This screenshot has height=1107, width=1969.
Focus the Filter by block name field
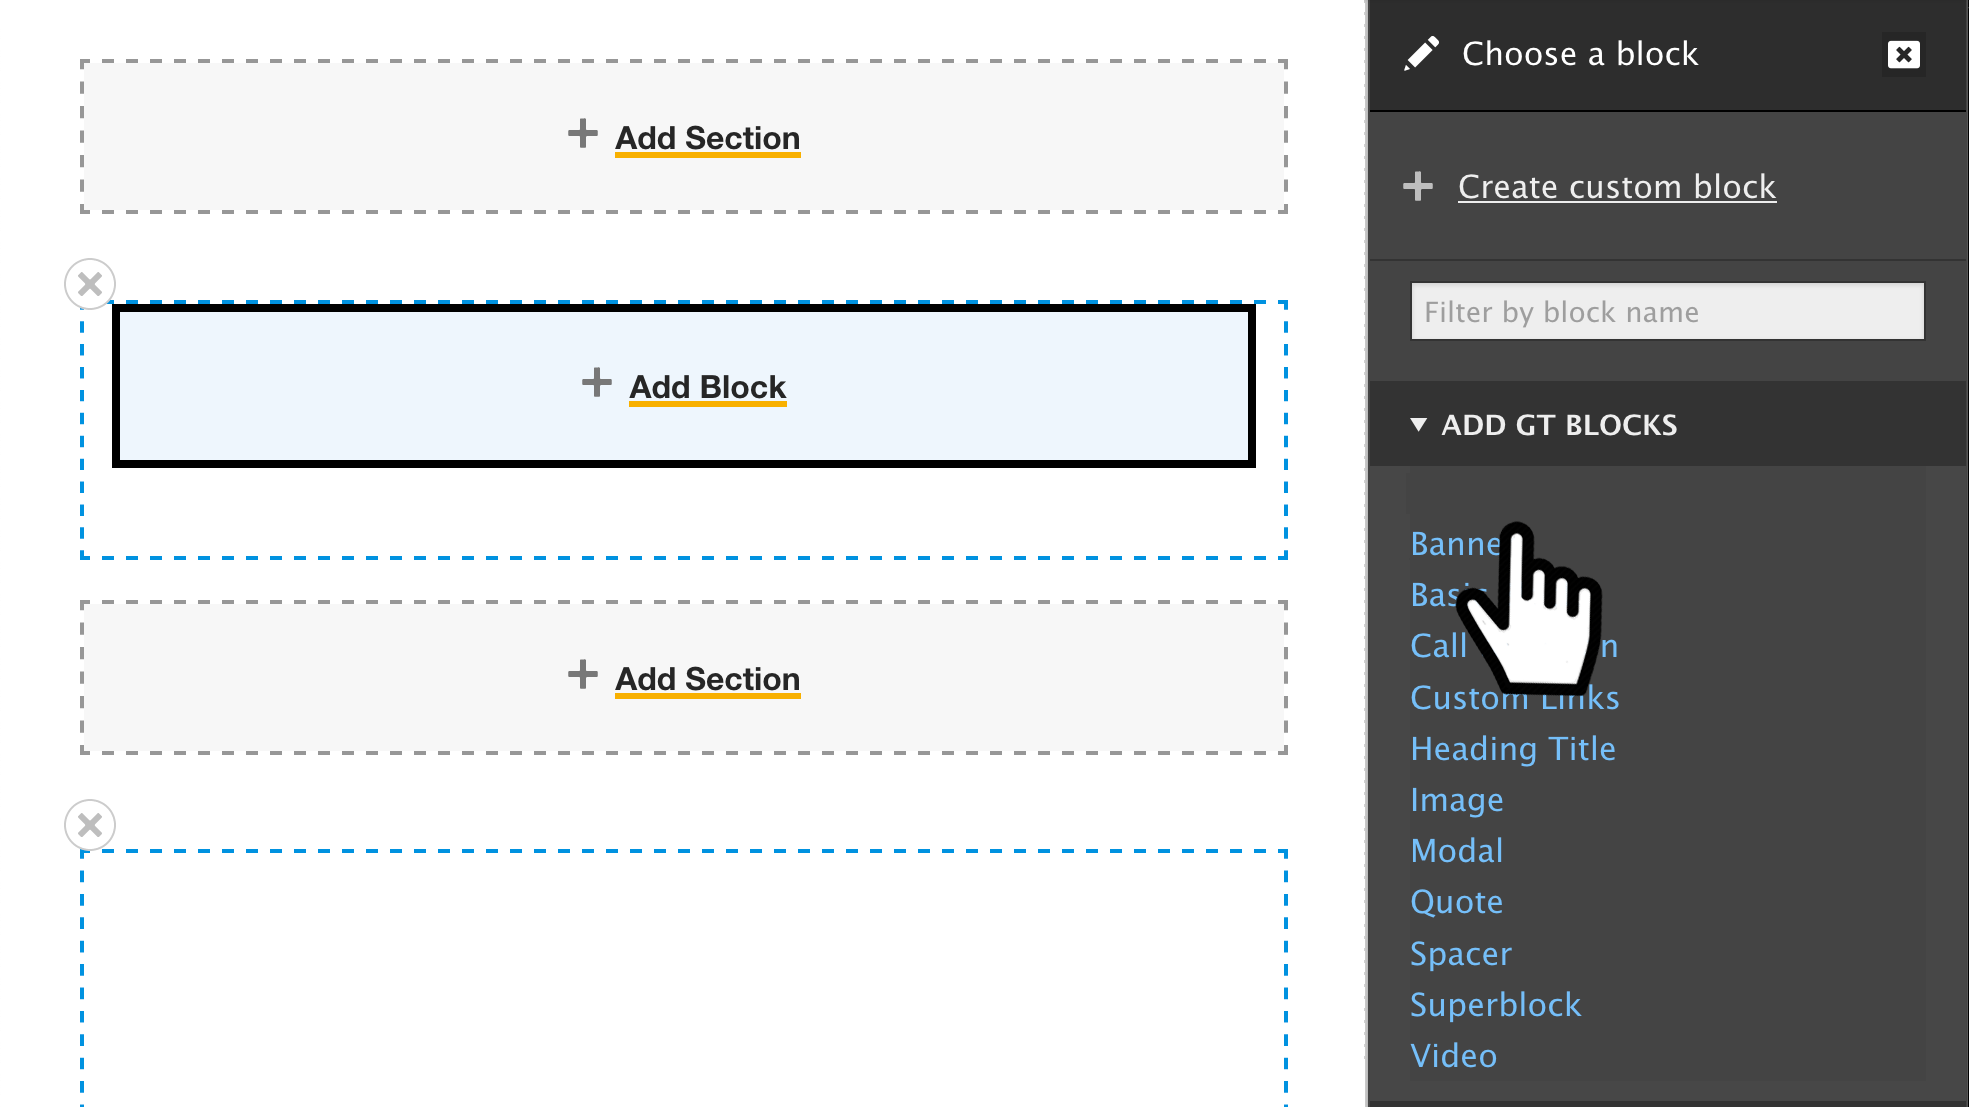tap(1667, 312)
